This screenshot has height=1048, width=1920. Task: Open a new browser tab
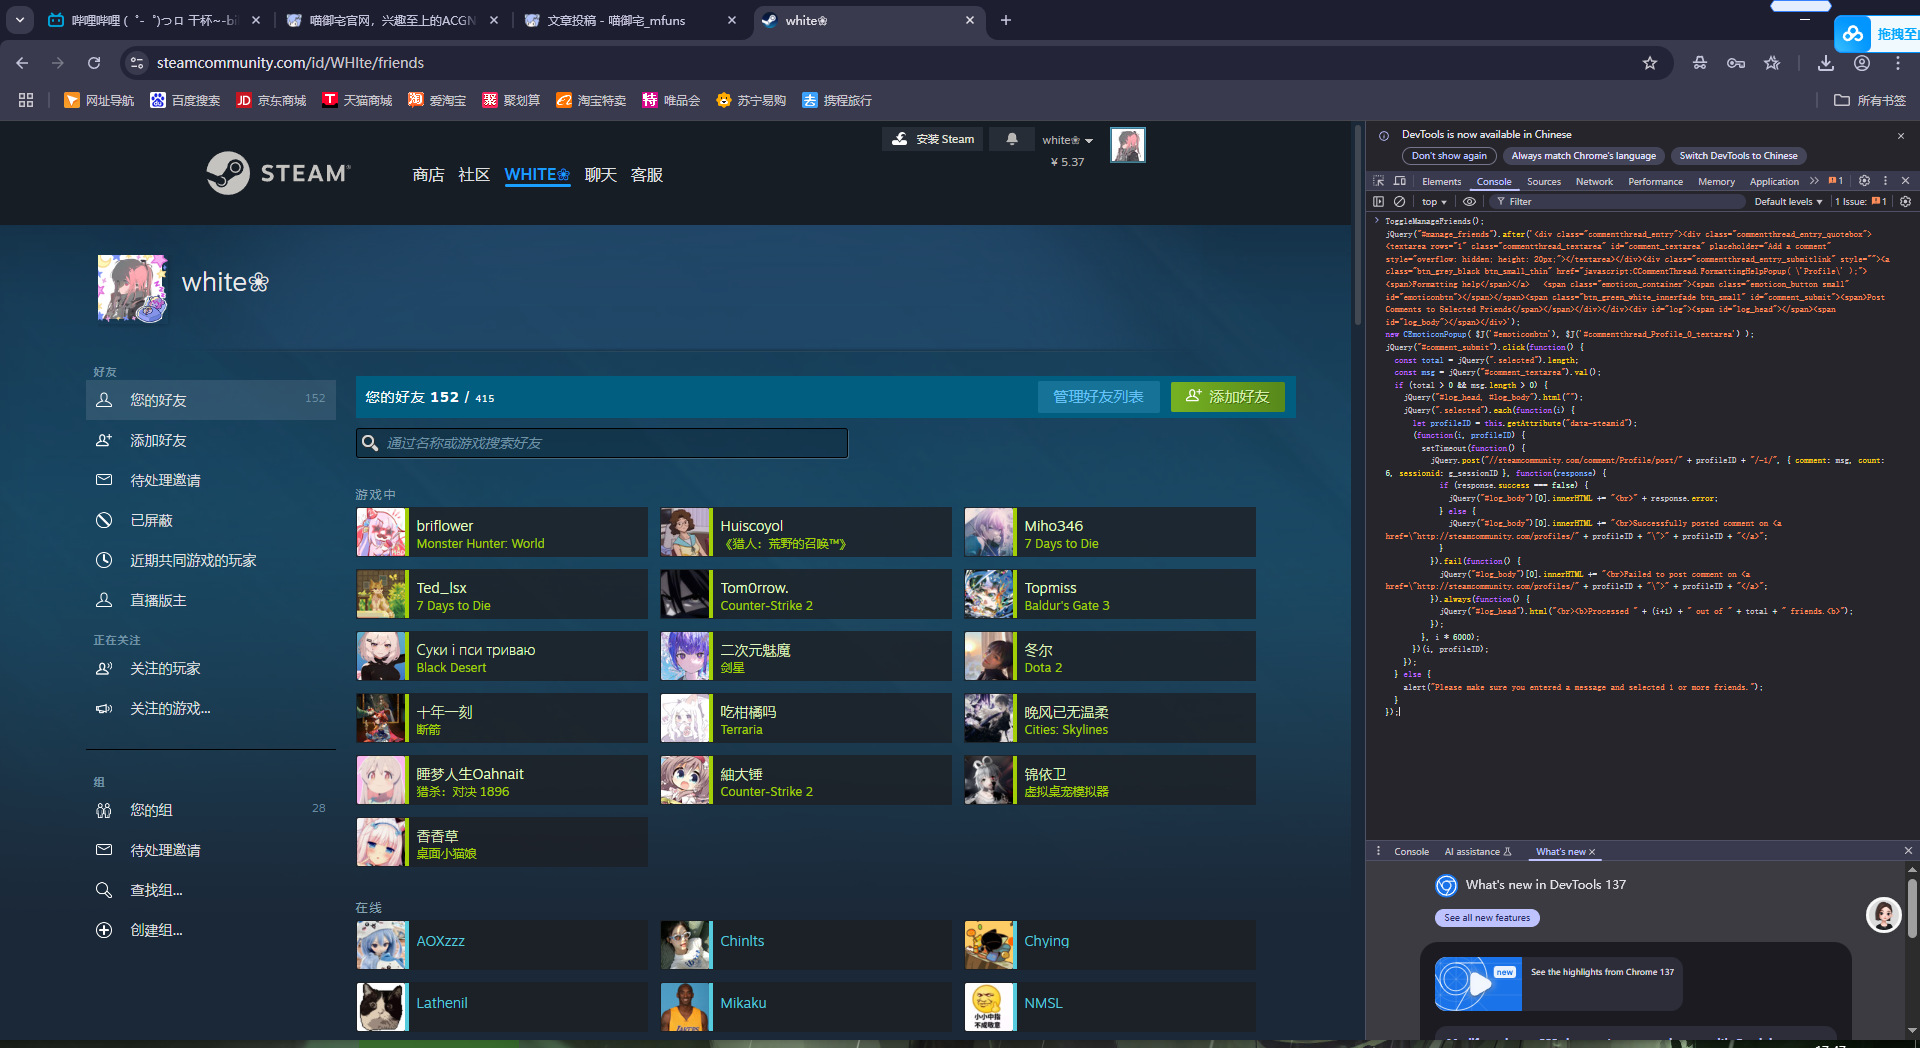pyautogui.click(x=1006, y=20)
